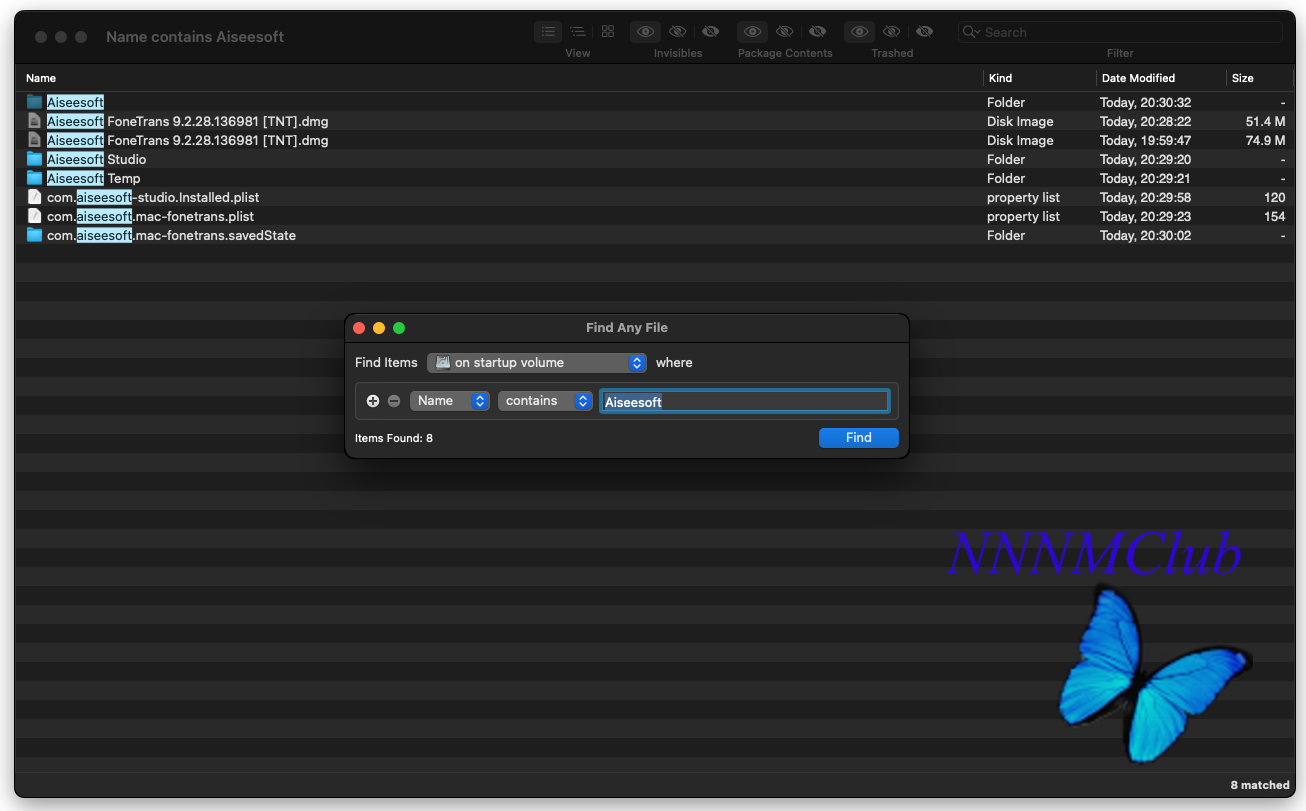The image size is (1306, 811).
Task: Click the plus icon to add search rule
Action: 373,401
